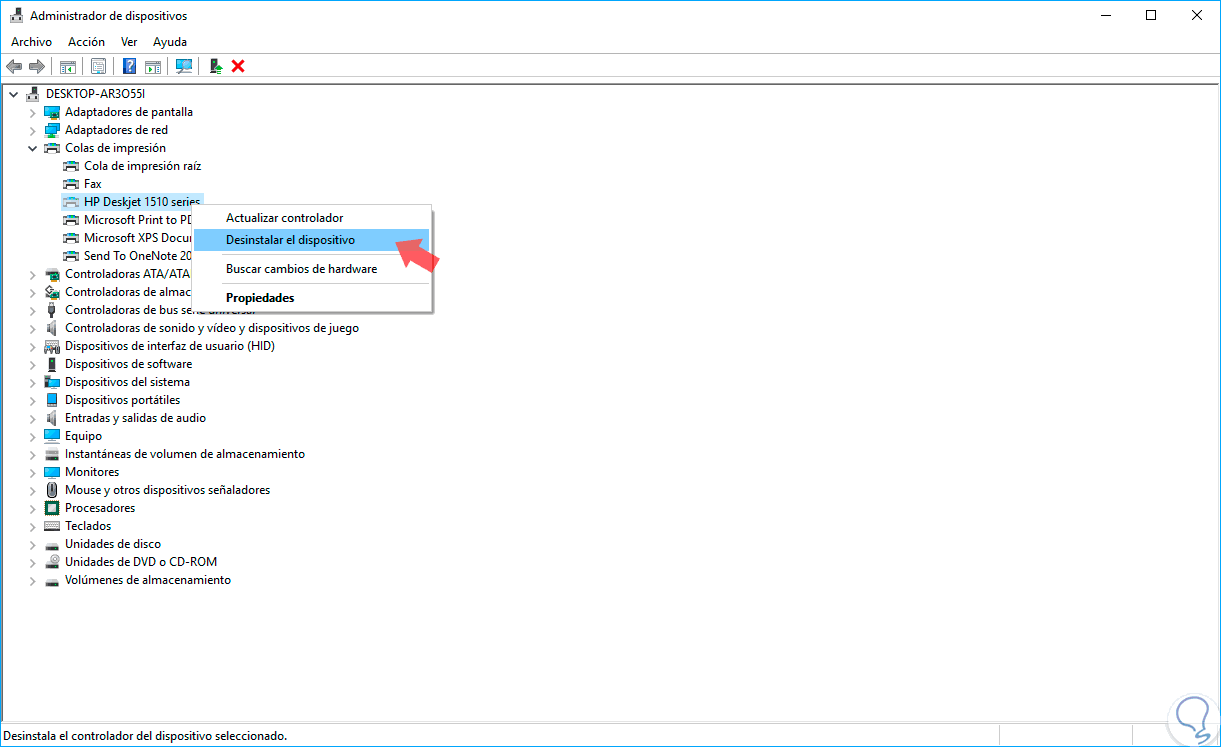This screenshot has width=1221, height=747.
Task: Click the Monitores category icon
Action: coord(52,472)
